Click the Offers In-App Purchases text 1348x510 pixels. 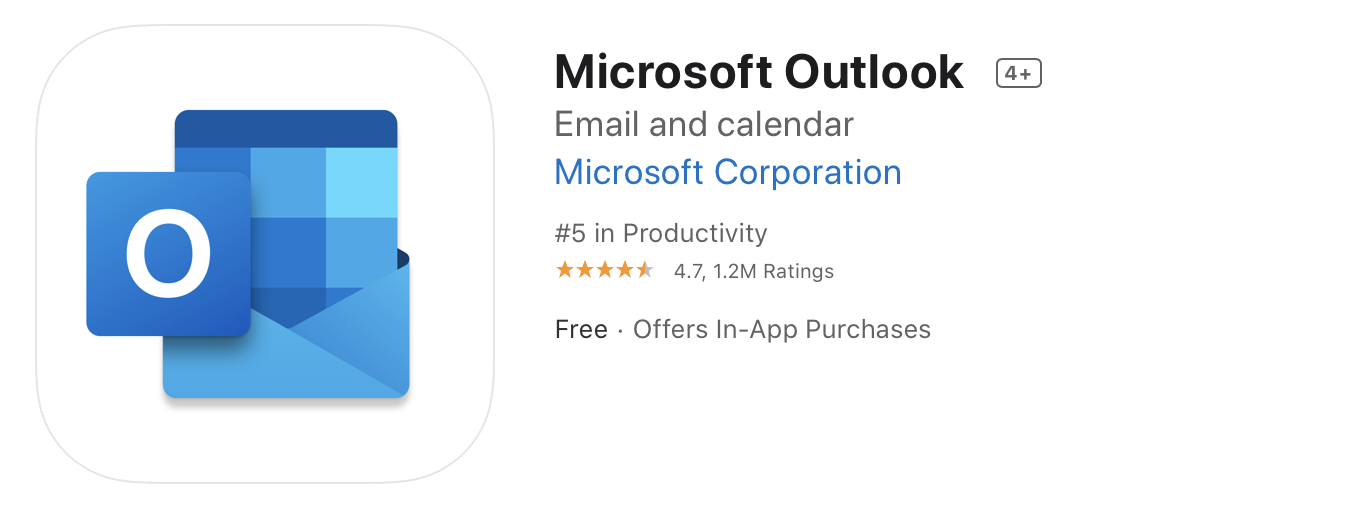pyautogui.click(x=782, y=329)
